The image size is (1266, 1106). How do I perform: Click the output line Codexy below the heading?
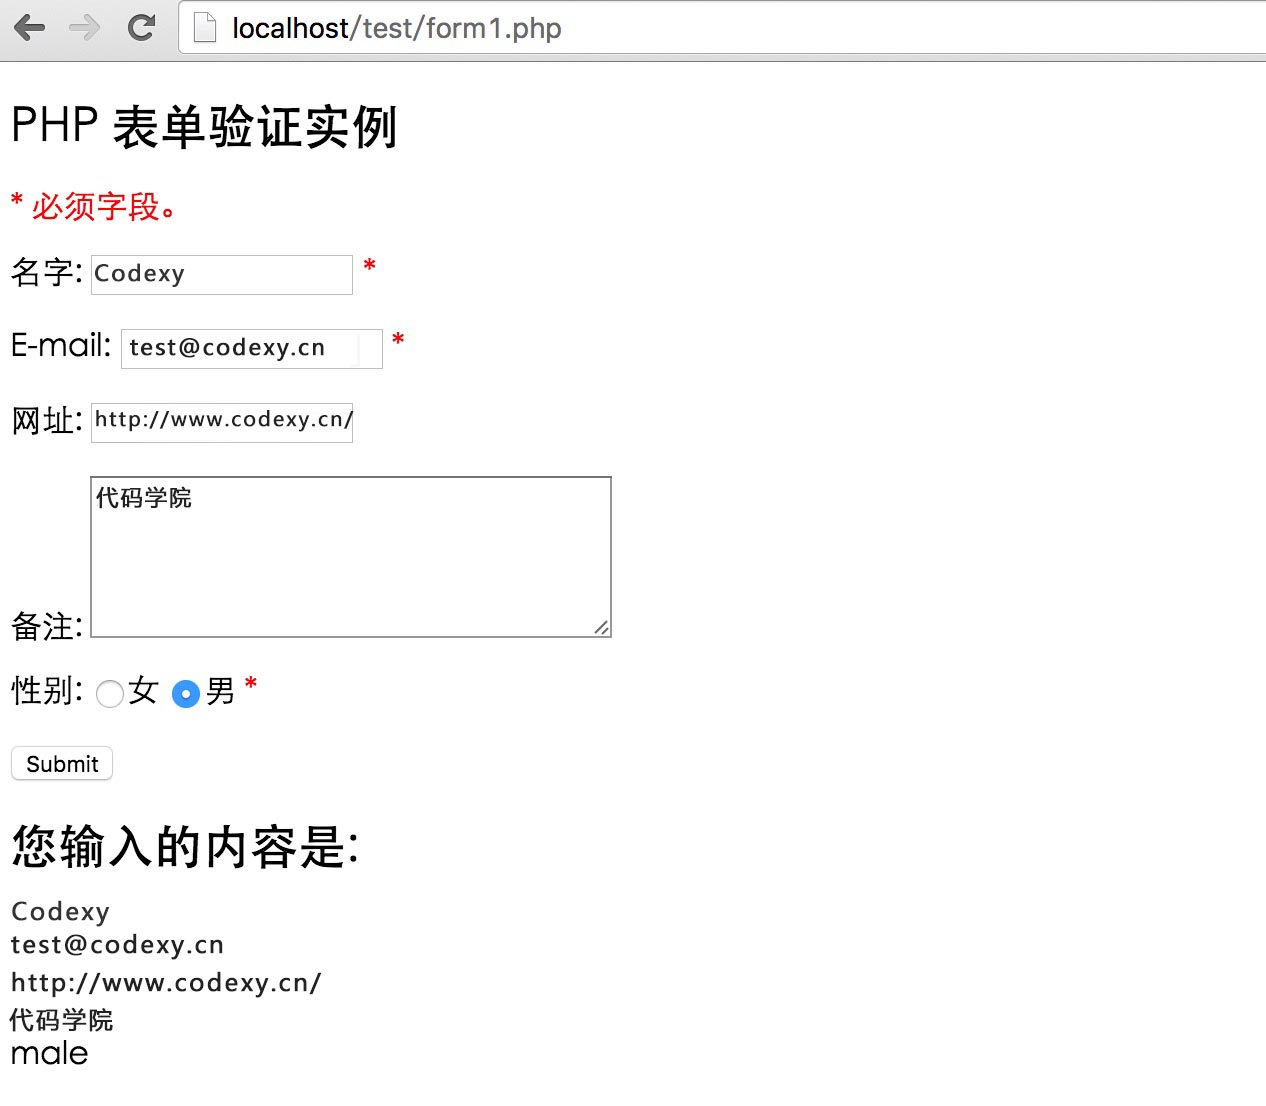tap(60, 912)
